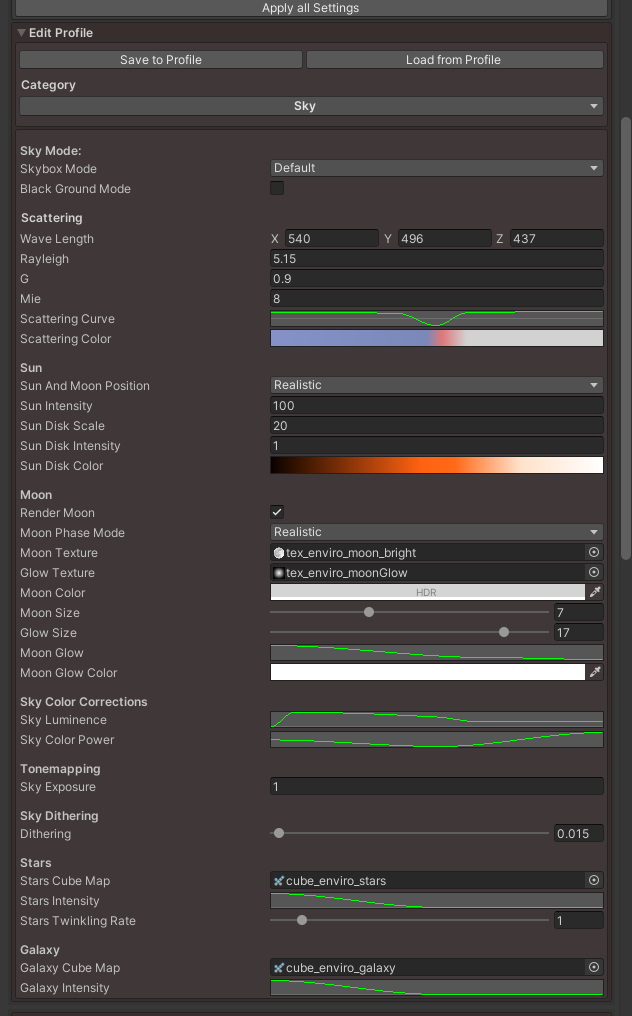This screenshot has width=632, height=1016.
Task: Click Apply all Settings button
Action: pyautogui.click(x=310, y=8)
